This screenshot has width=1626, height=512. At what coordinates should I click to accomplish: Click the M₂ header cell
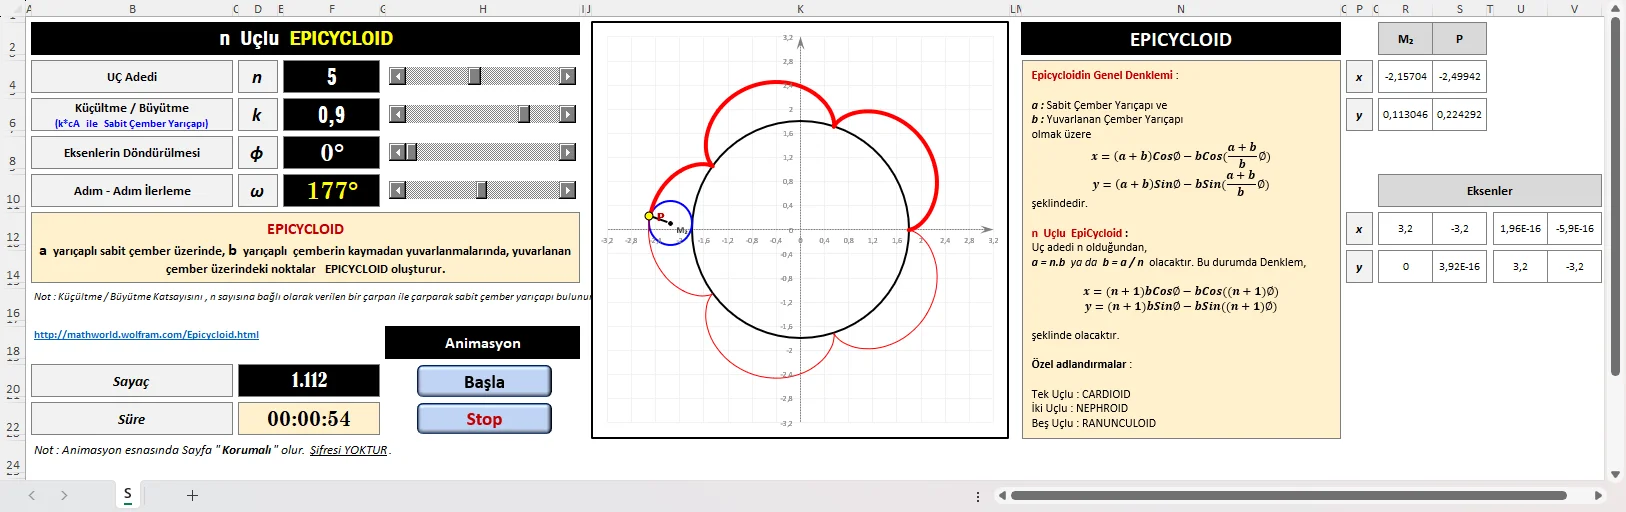point(1405,39)
